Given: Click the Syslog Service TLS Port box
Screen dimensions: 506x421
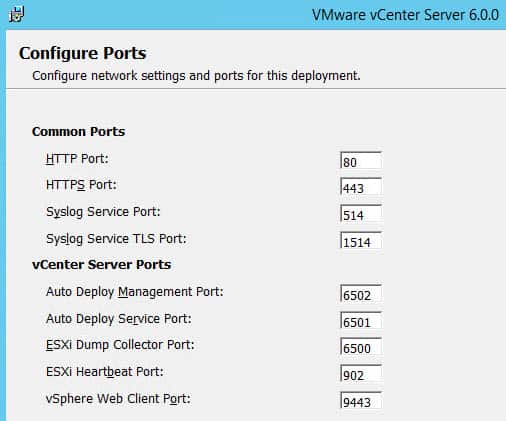Looking at the screenshot, I should coord(361,240).
